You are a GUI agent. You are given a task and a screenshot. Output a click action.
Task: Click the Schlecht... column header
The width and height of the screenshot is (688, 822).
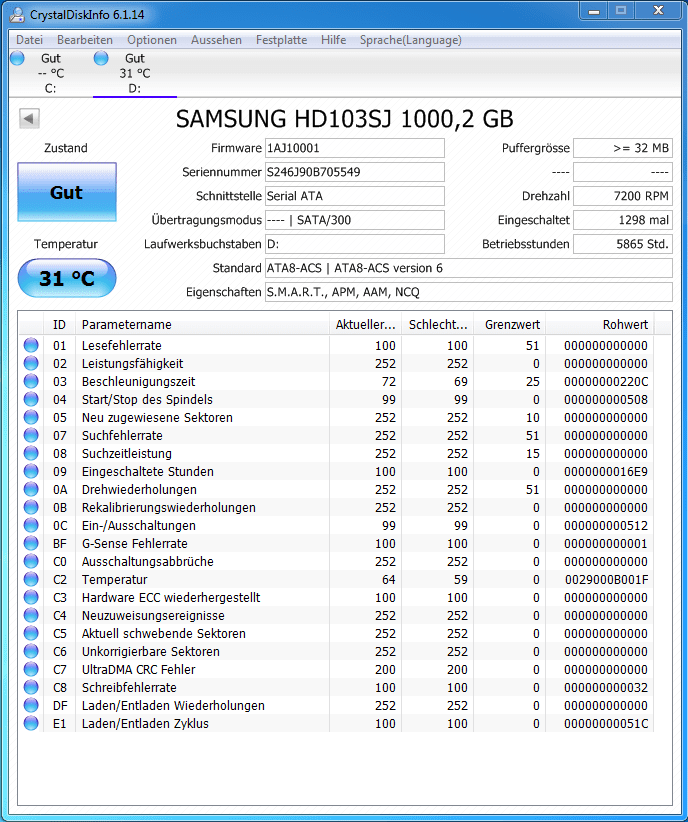click(437, 325)
